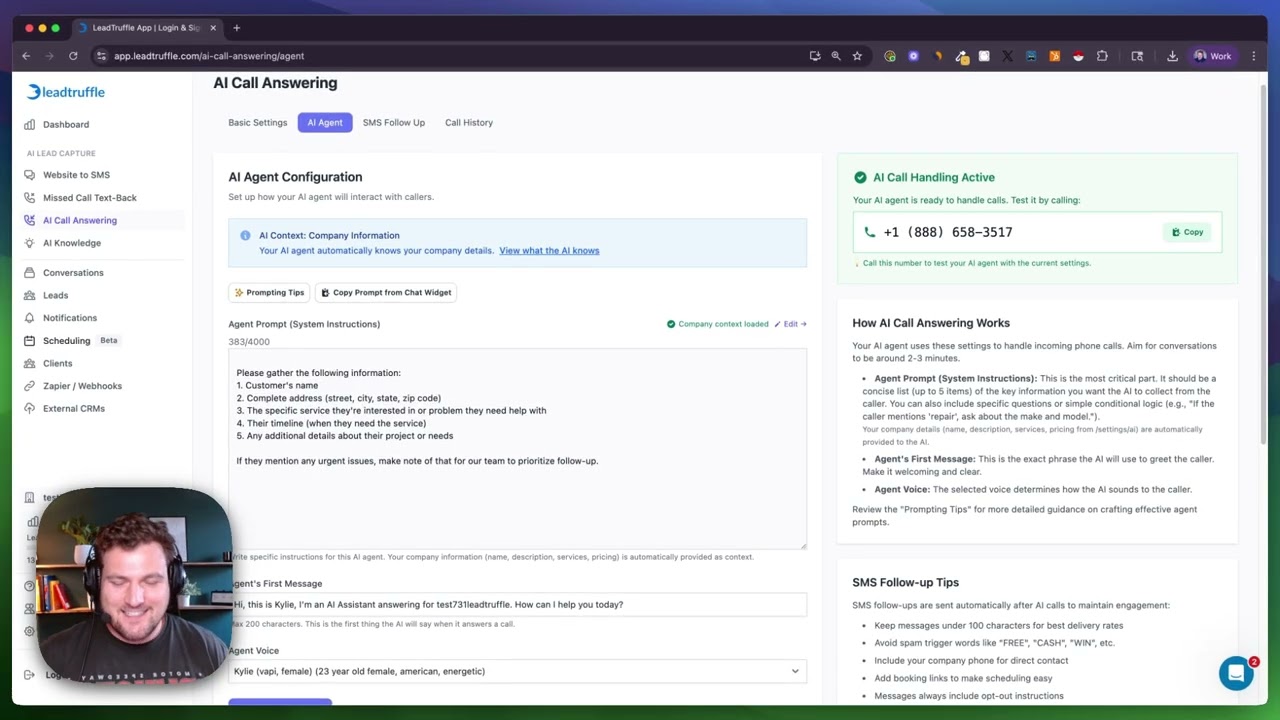
Task: Open browser zoom magnifier icon
Action: (x=836, y=56)
